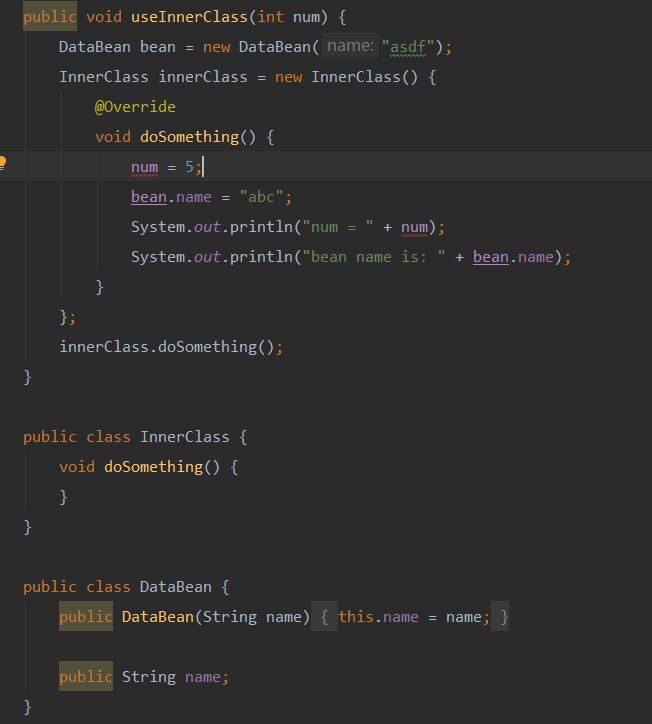Click the DataBean name in class declaration
This screenshot has height=724, width=652.
[x=175, y=586]
